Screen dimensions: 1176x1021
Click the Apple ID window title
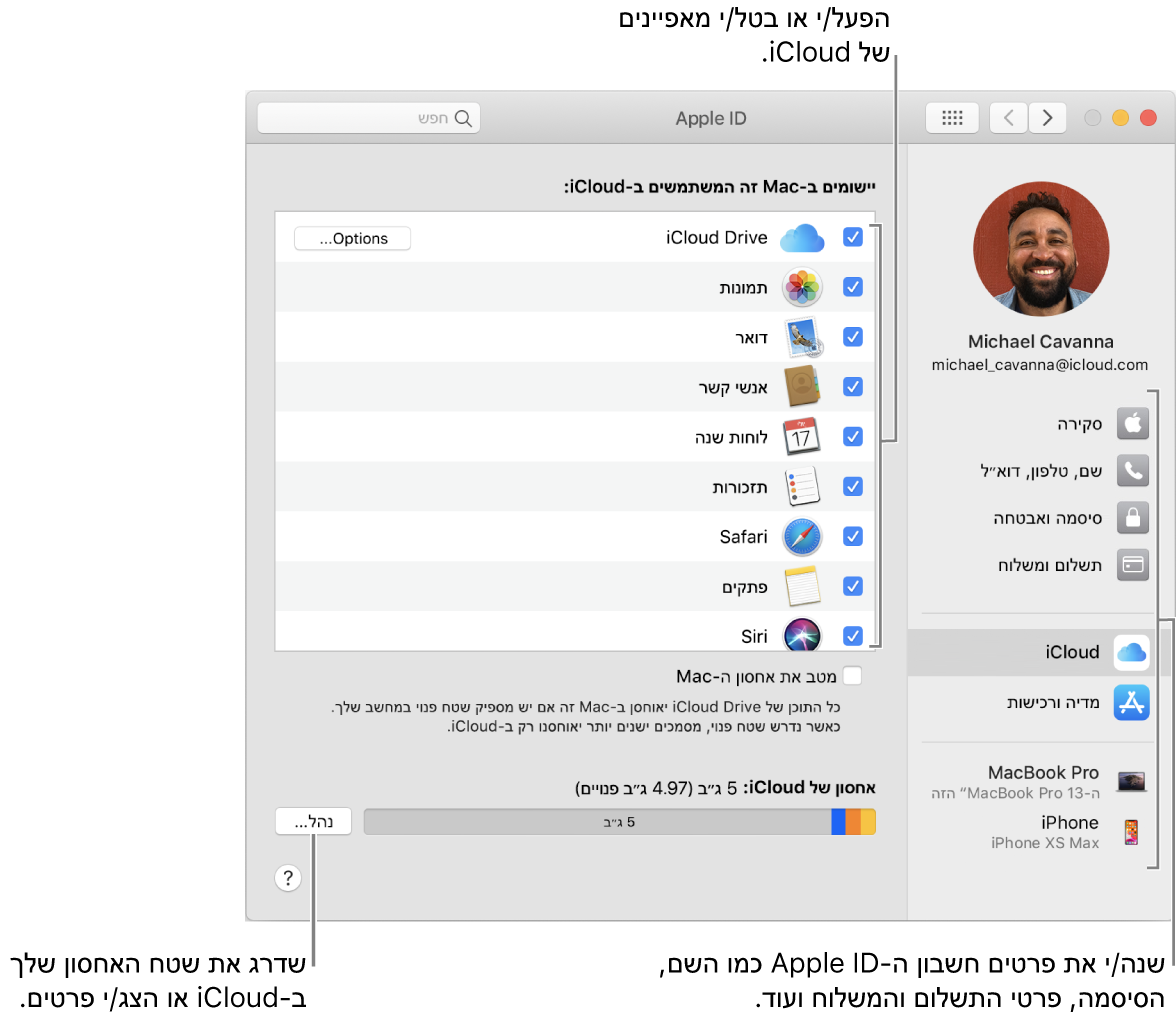(x=711, y=119)
